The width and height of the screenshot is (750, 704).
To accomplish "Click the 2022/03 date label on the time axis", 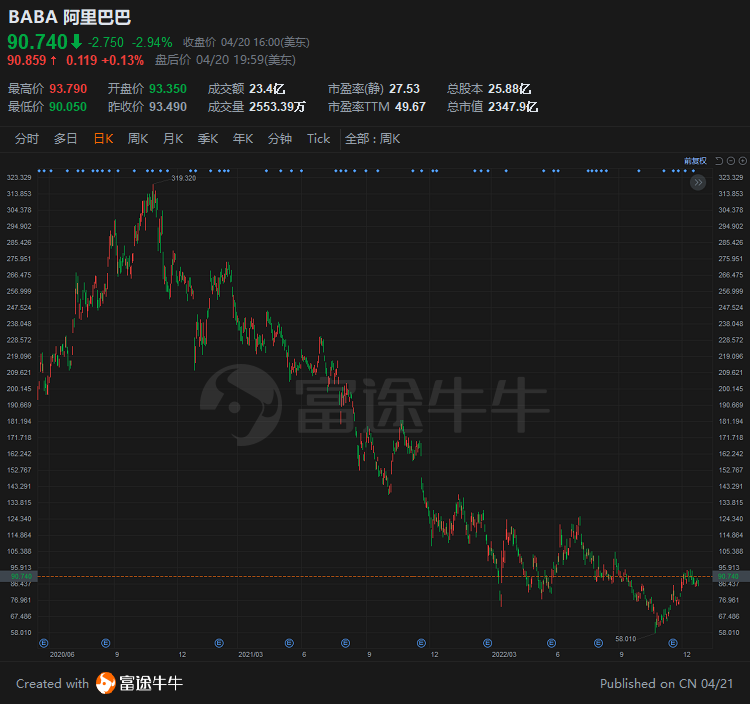I will coord(504,654).
